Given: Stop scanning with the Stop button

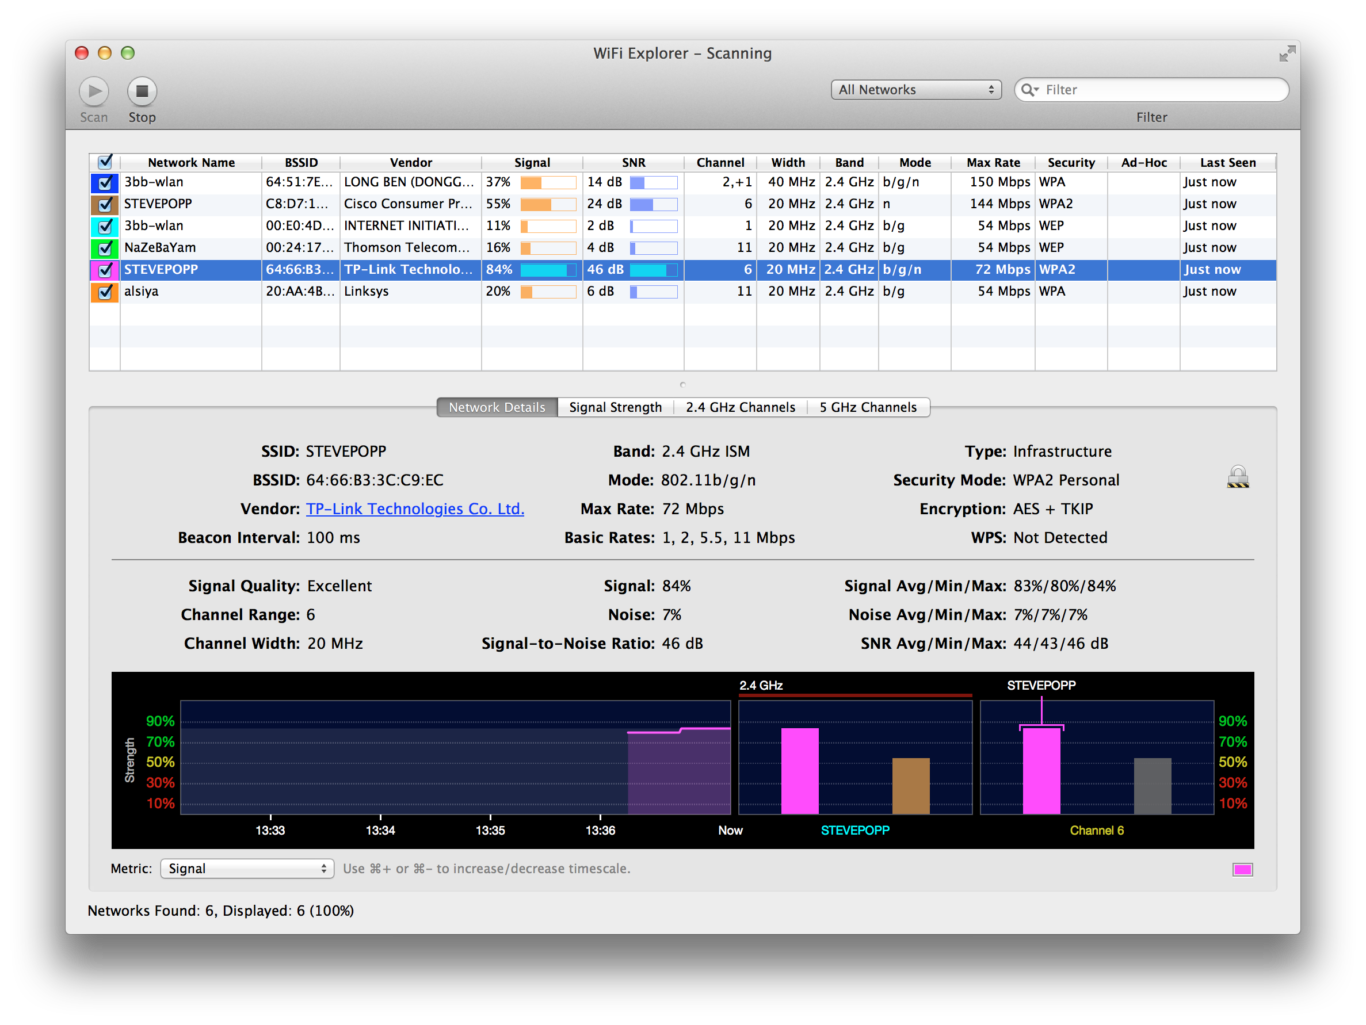Looking at the screenshot, I should click(142, 91).
